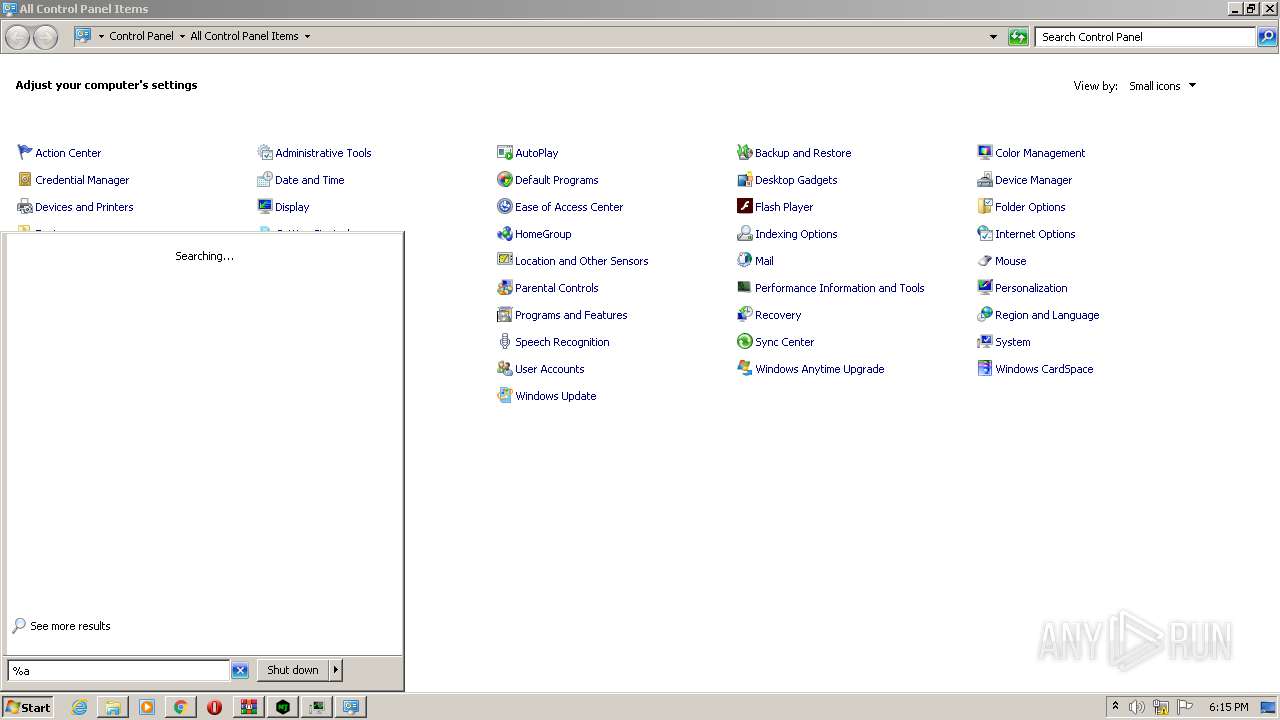This screenshot has width=1280, height=720.
Task: Select the Control Panel breadcrumb
Action: 141,36
